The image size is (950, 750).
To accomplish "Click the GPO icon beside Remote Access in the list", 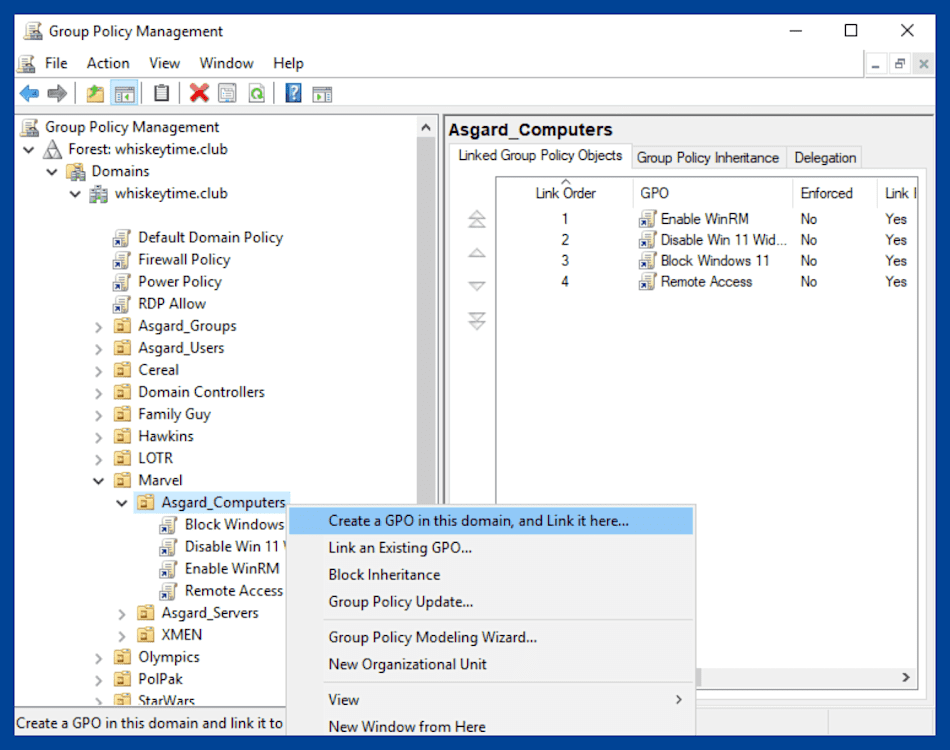I will coord(645,281).
